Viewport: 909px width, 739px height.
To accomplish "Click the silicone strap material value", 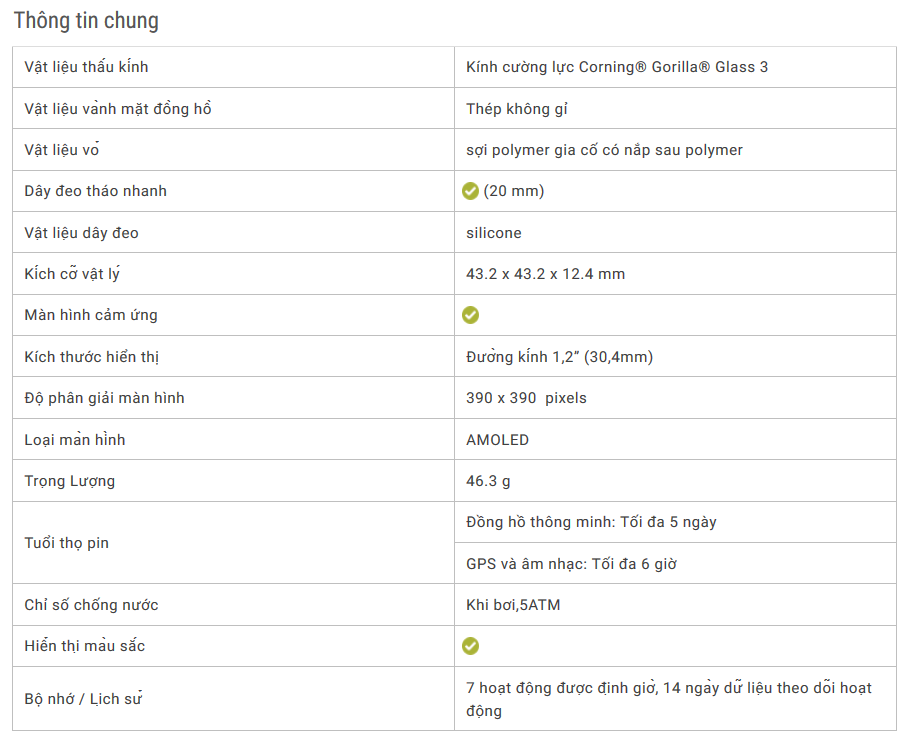I will pyautogui.click(x=494, y=233).
